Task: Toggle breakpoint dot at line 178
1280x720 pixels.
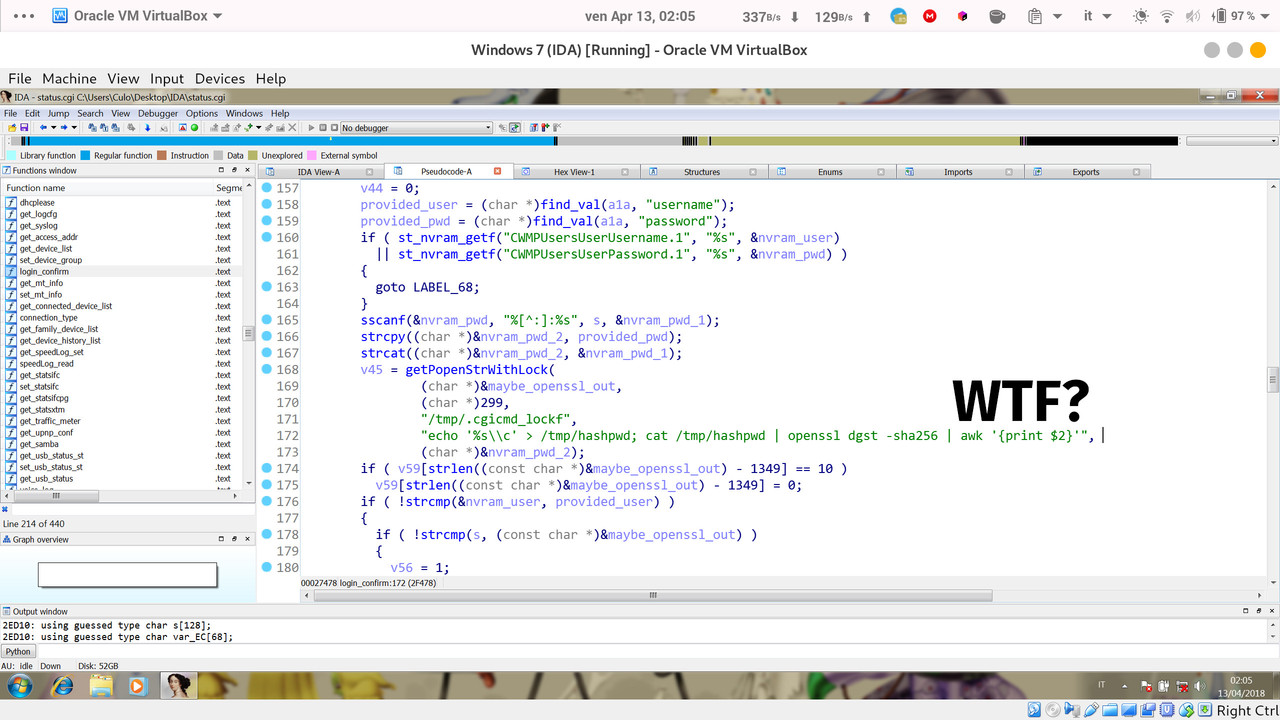Action: [267, 534]
